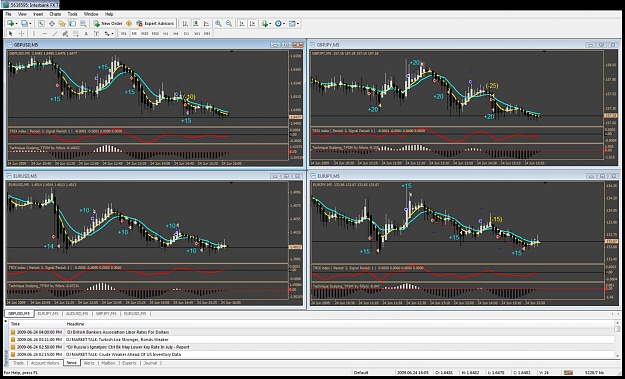Open the Journal terminal tab
This screenshot has height=379, width=625.
(150, 363)
